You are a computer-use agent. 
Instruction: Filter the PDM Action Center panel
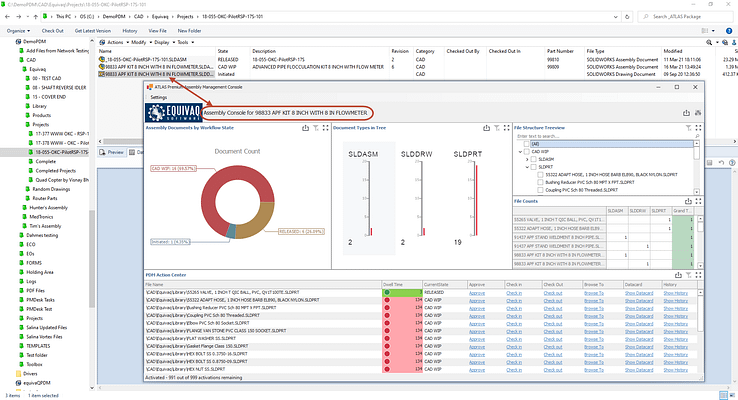pos(689,275)
